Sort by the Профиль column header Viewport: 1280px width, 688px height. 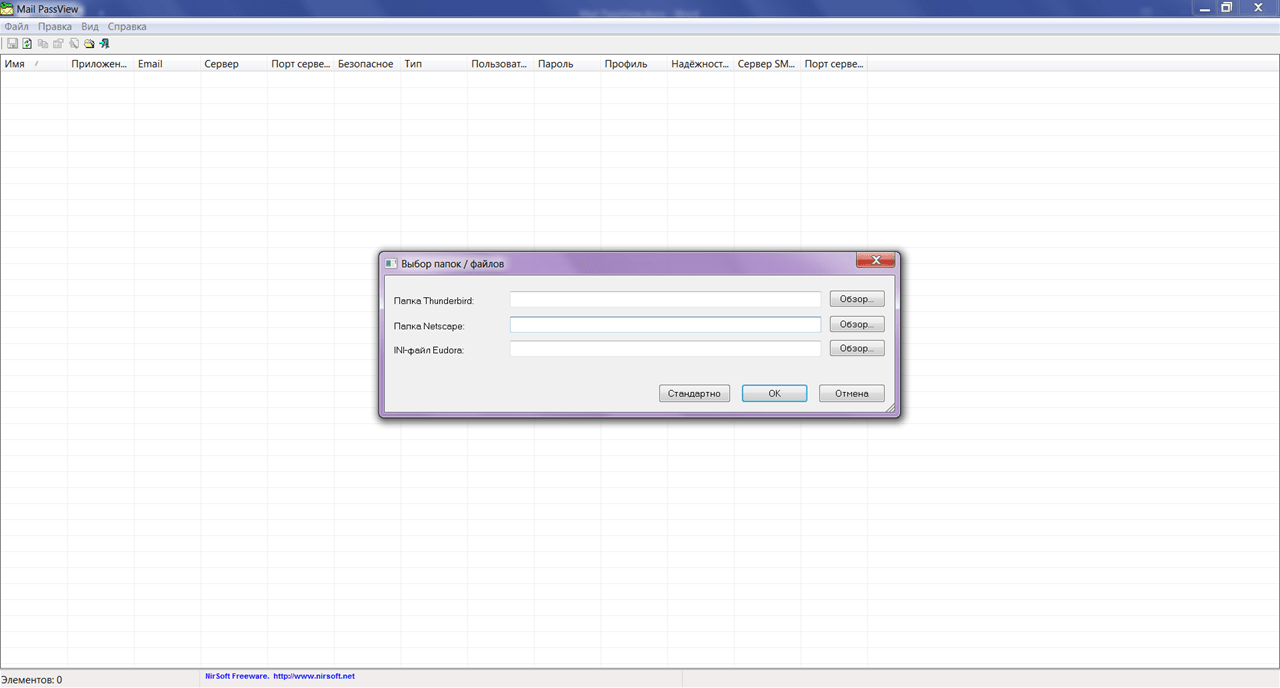click(634, 64)
